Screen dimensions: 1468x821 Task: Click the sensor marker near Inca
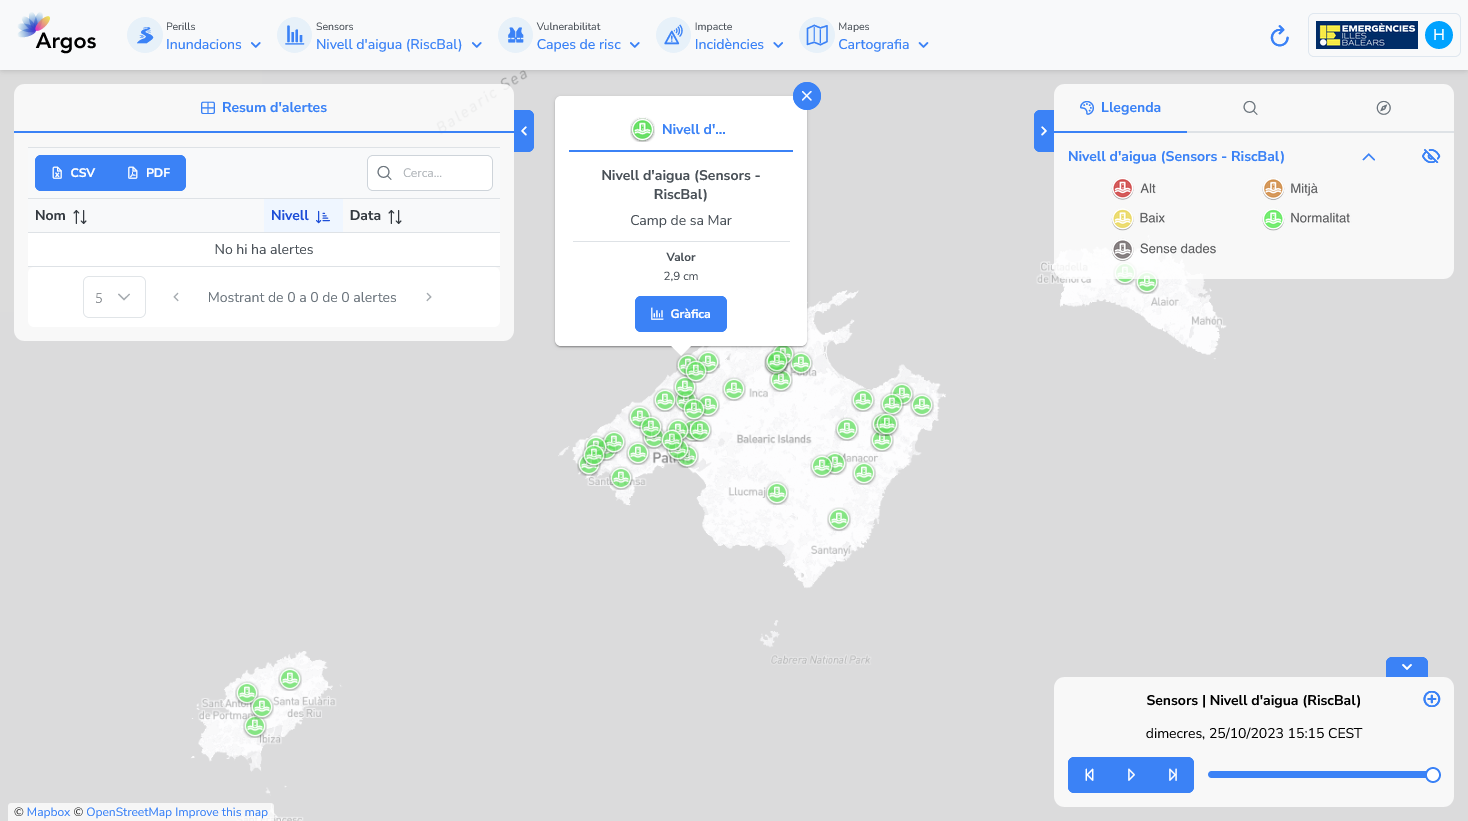point(734,389)
